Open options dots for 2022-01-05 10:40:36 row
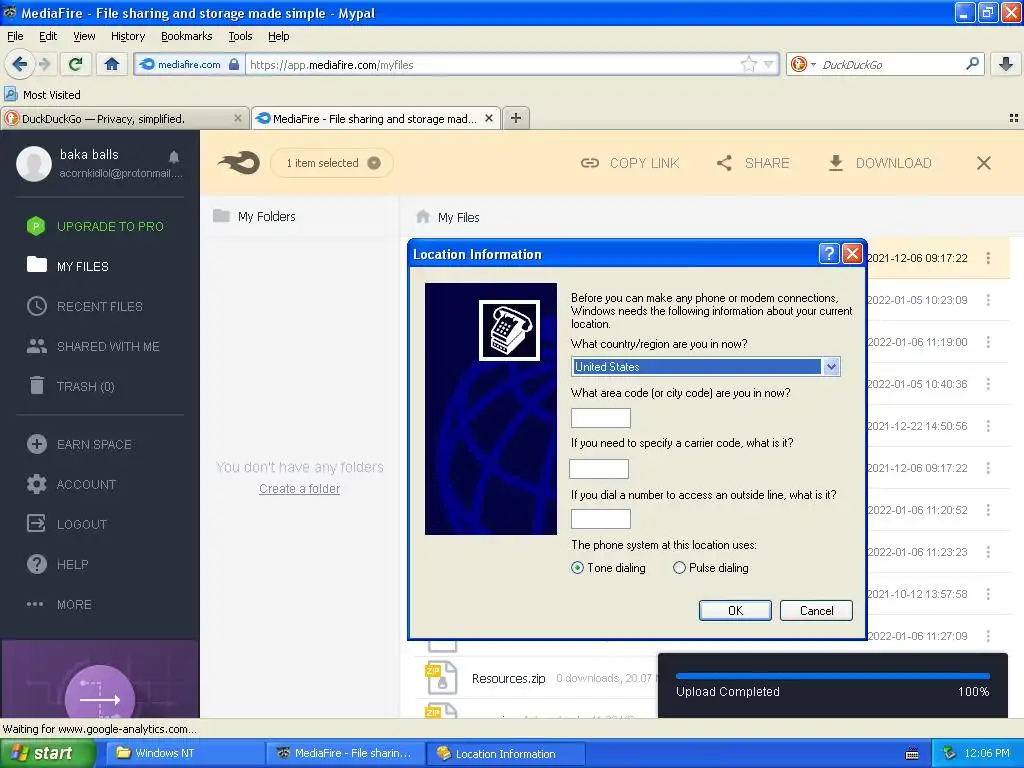 [988, 384]
